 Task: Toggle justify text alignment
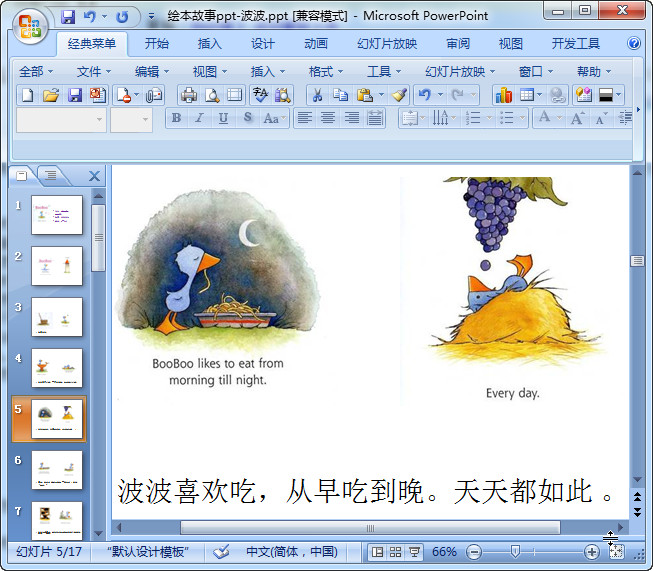click(375, 118)
